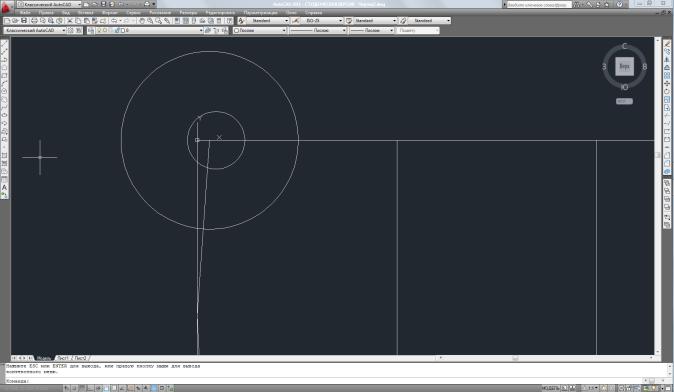Image resolution: width=674 pixels, height=392 pixels.
Task: Click the Cut scissors icon
Action: (x=70, y=21)
